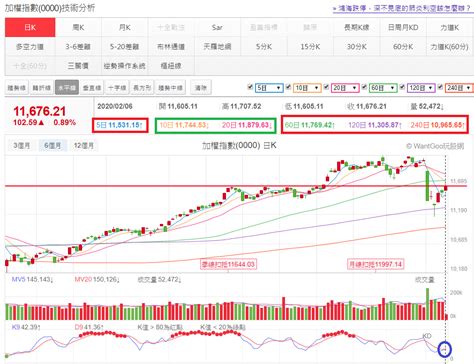474x364 pixels.
Task: Open the 力道K(60分) tab
Action: [449, 47]
